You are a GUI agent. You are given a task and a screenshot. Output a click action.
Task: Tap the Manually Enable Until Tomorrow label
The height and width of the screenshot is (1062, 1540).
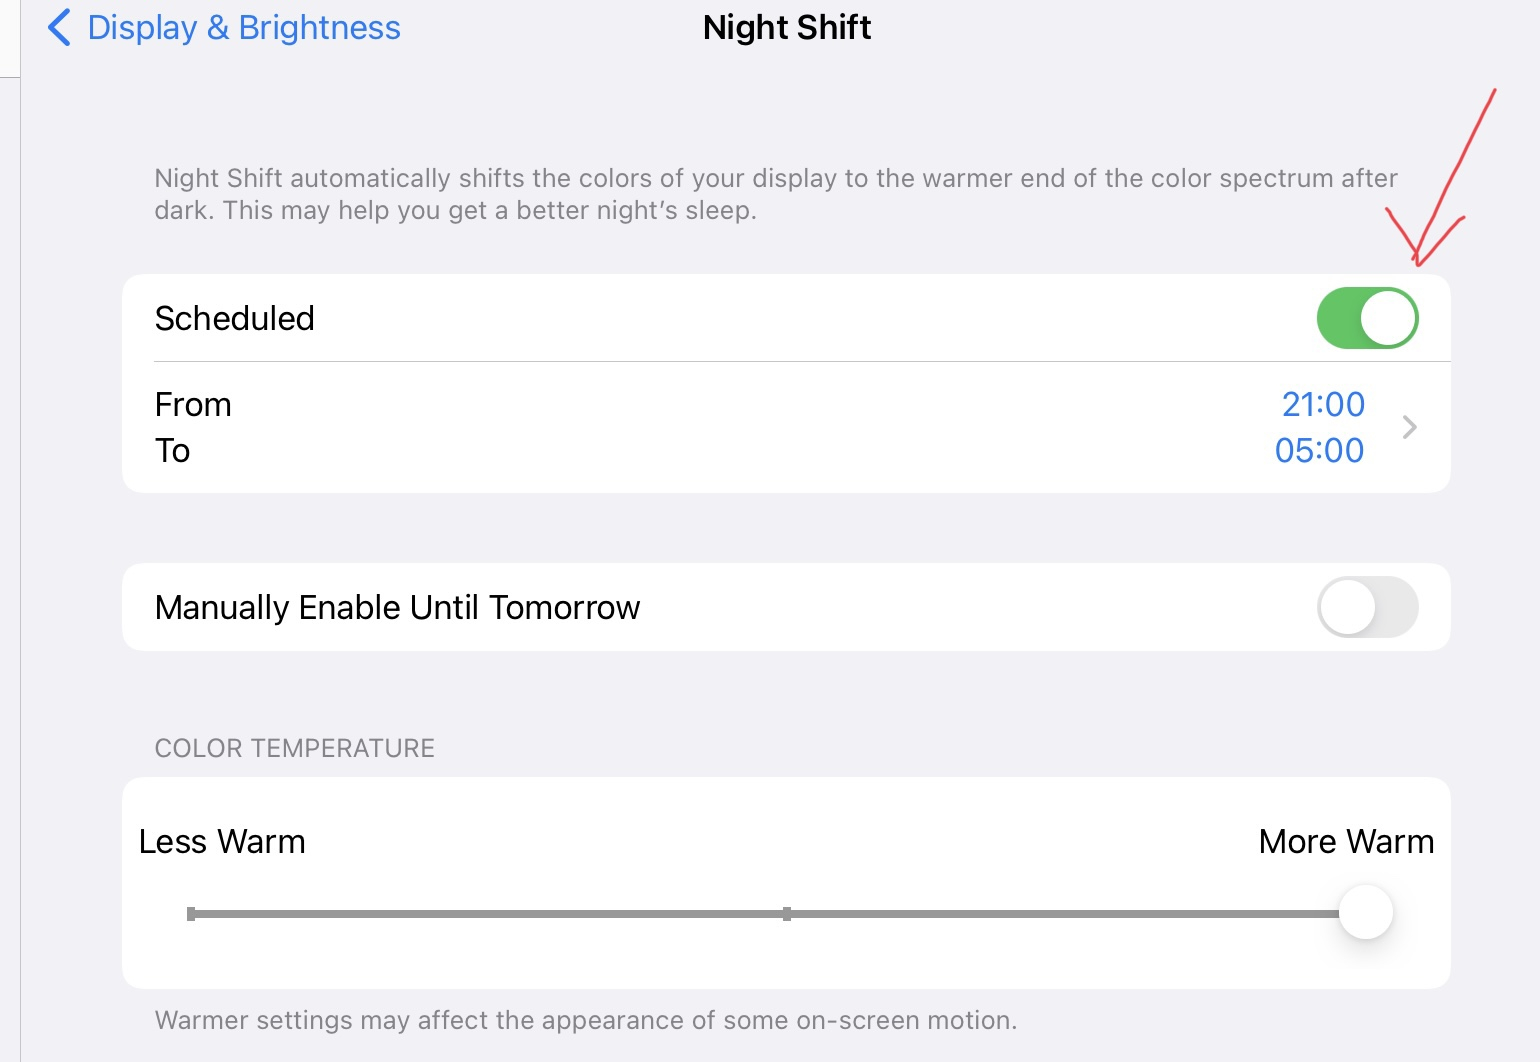click(397, 607)
